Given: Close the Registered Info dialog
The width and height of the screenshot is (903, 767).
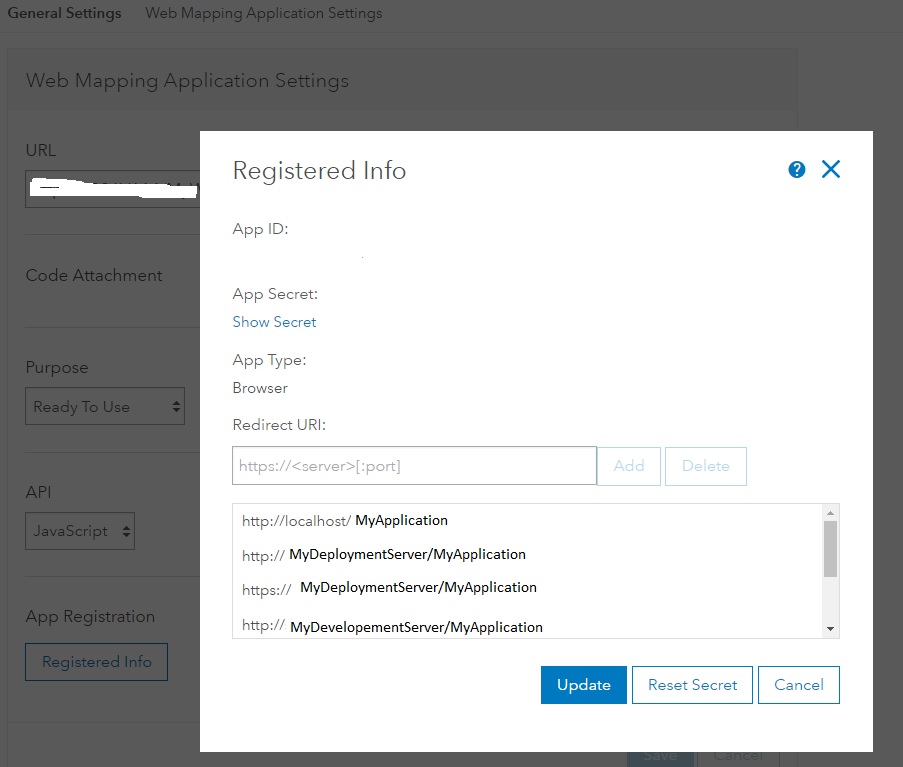Looking at the screenshot, I should click(x=831, y=169).
